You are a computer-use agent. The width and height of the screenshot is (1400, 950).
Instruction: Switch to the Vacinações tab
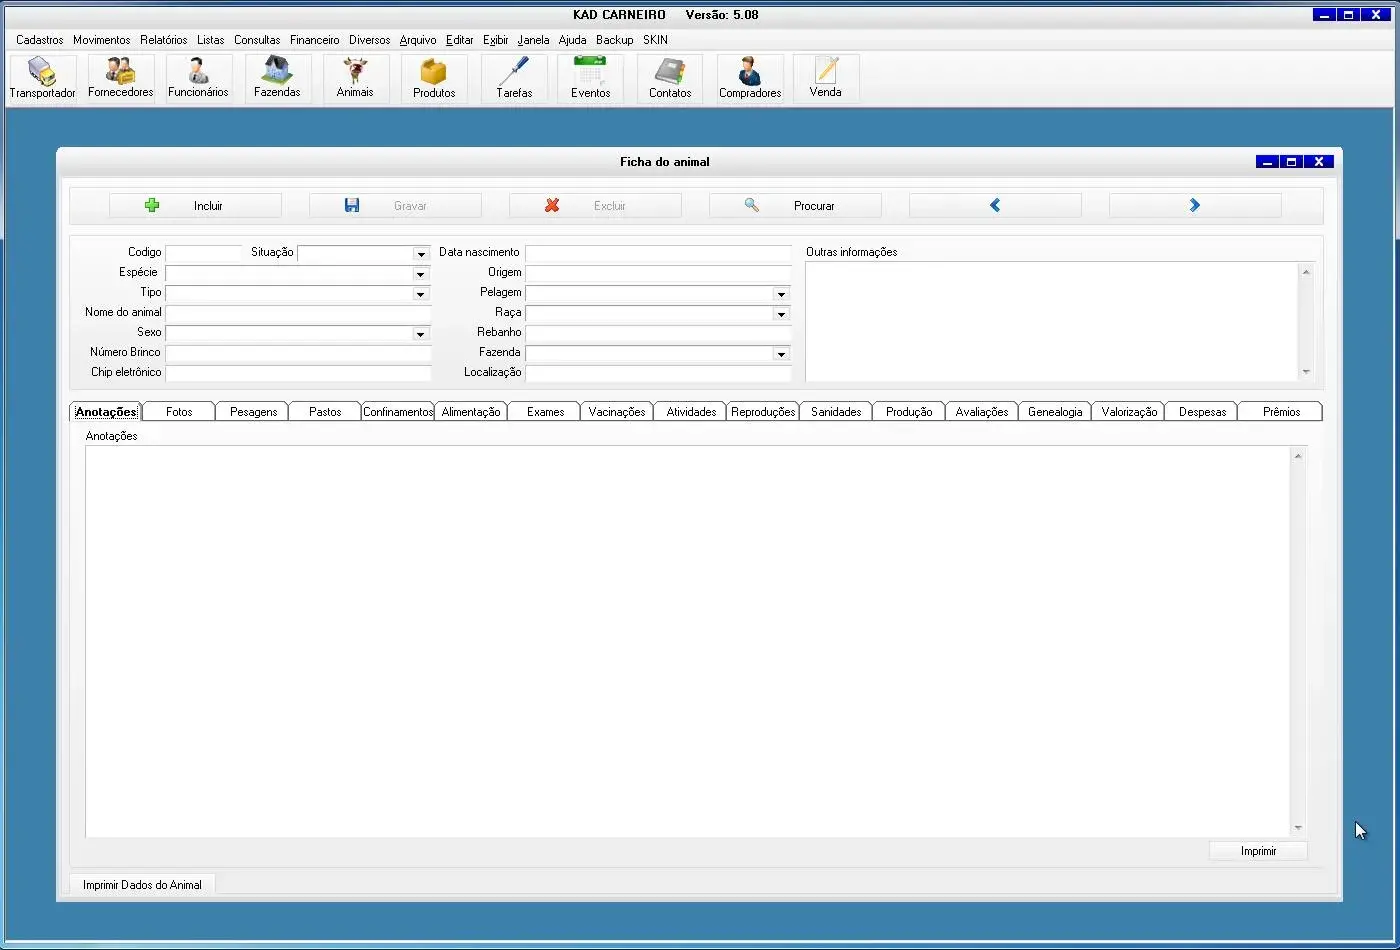click(617, 412)
